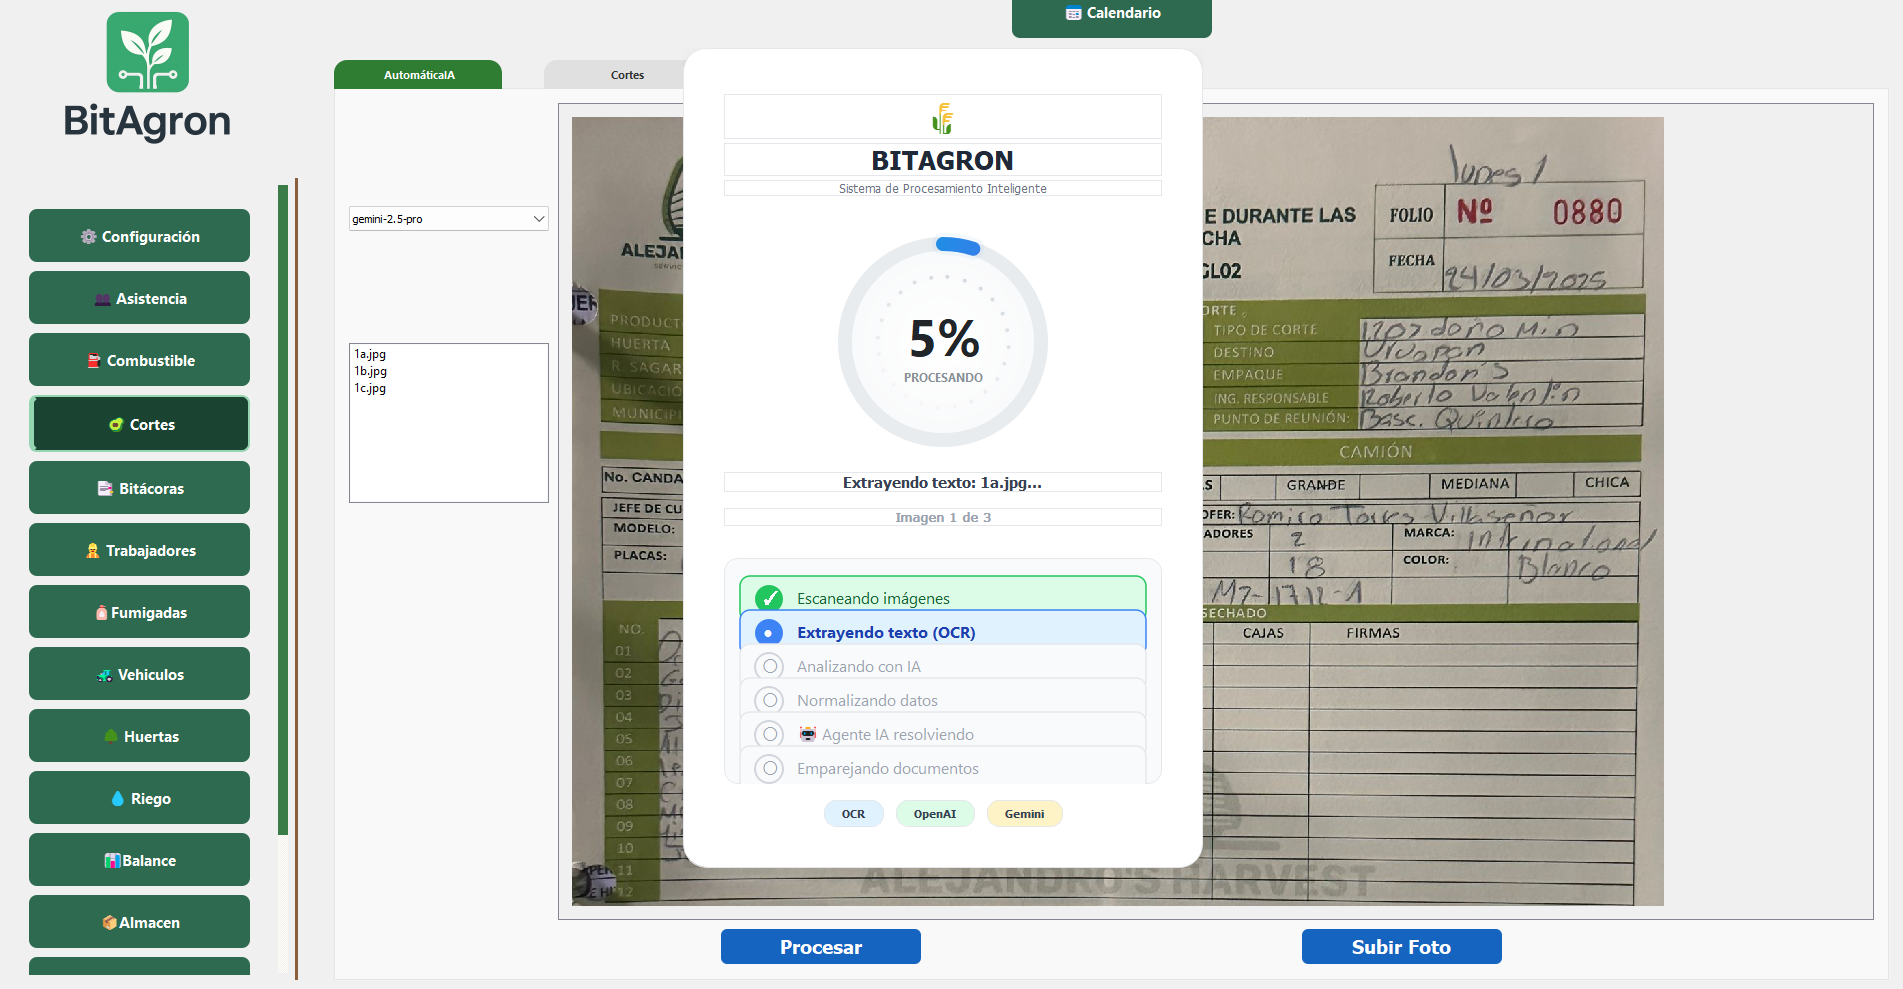Image resolution: width=1903 pixels, height=989 pixels.
Task: Select the Emparejando documentos step circle
Action: pyautogui.click(x=769, y=769)
